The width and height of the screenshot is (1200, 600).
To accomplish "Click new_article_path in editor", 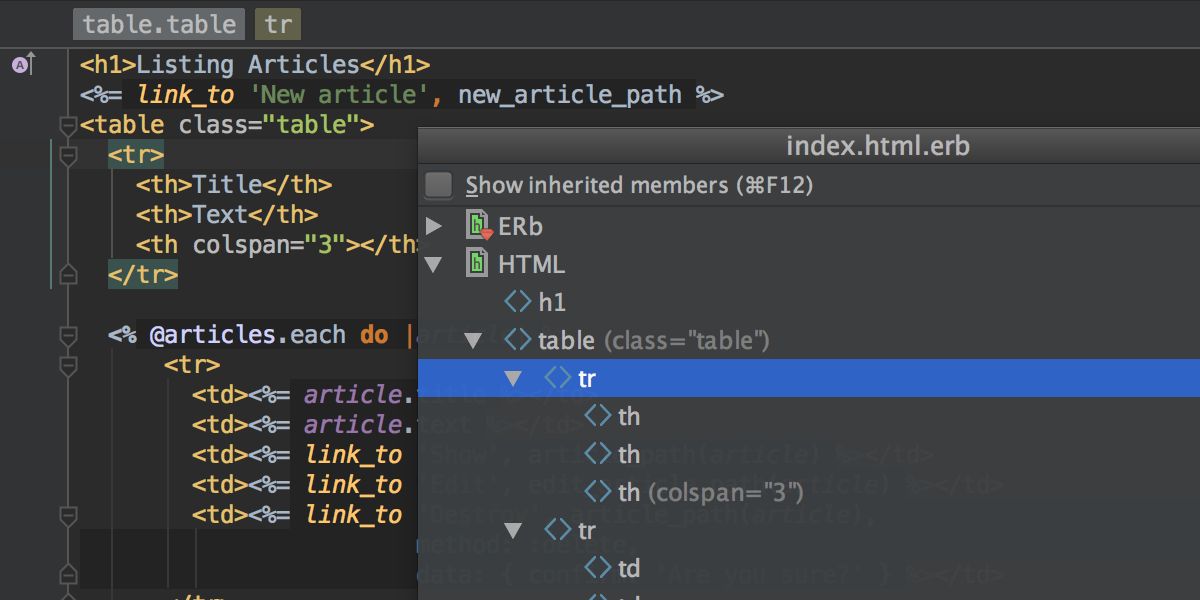I will click(570, 95).
